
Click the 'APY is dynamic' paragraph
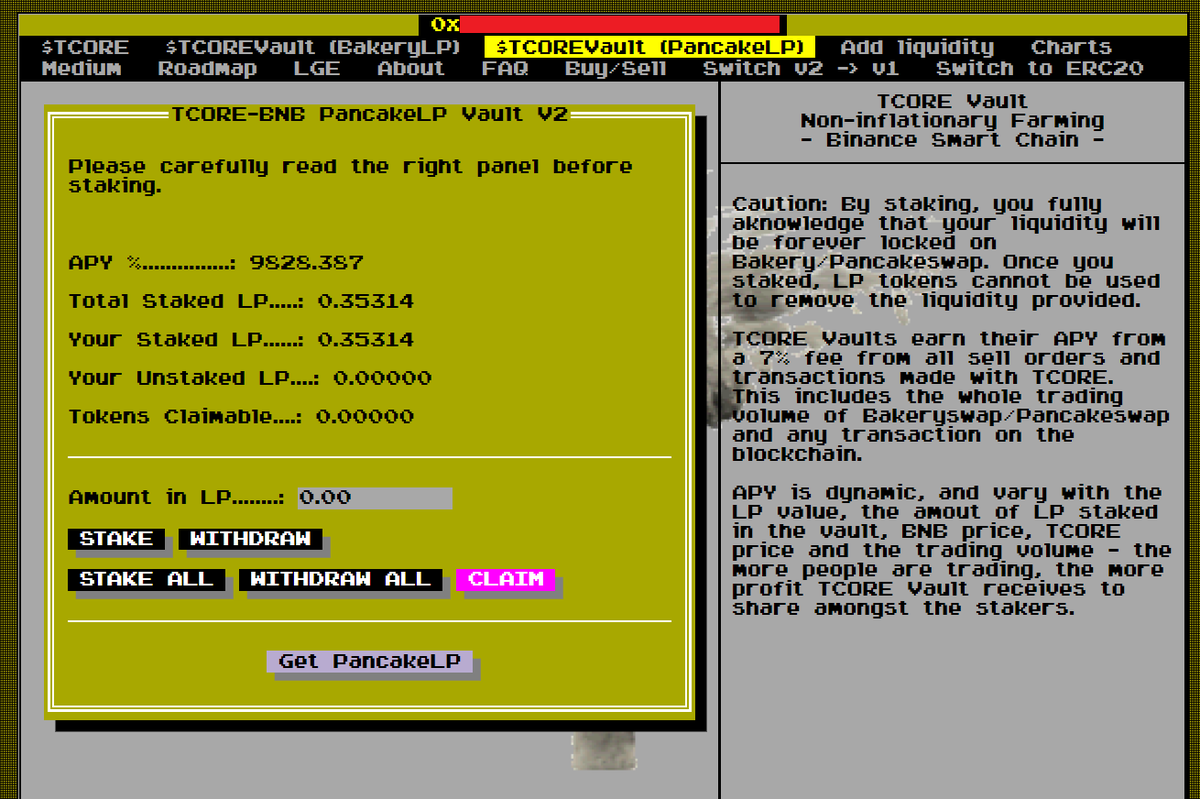[952, 550]
